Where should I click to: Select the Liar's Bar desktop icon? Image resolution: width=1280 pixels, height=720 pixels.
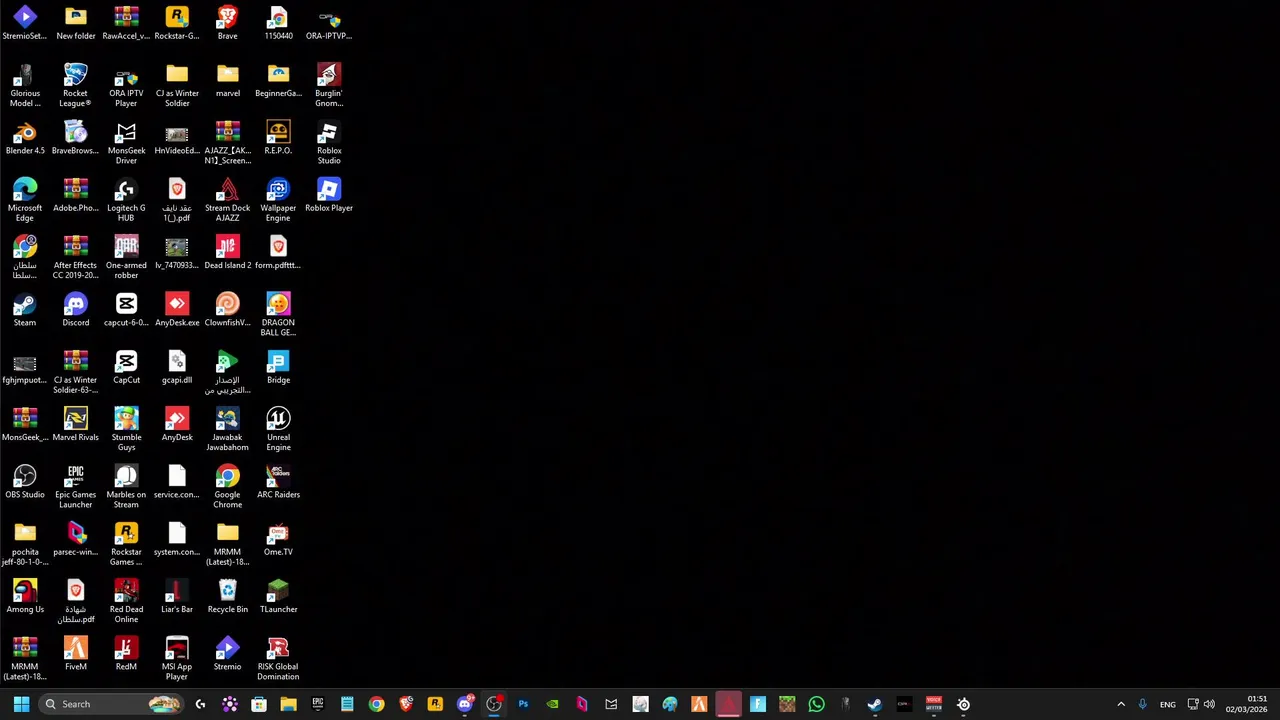pyautogui.click(x=177, y=597)
